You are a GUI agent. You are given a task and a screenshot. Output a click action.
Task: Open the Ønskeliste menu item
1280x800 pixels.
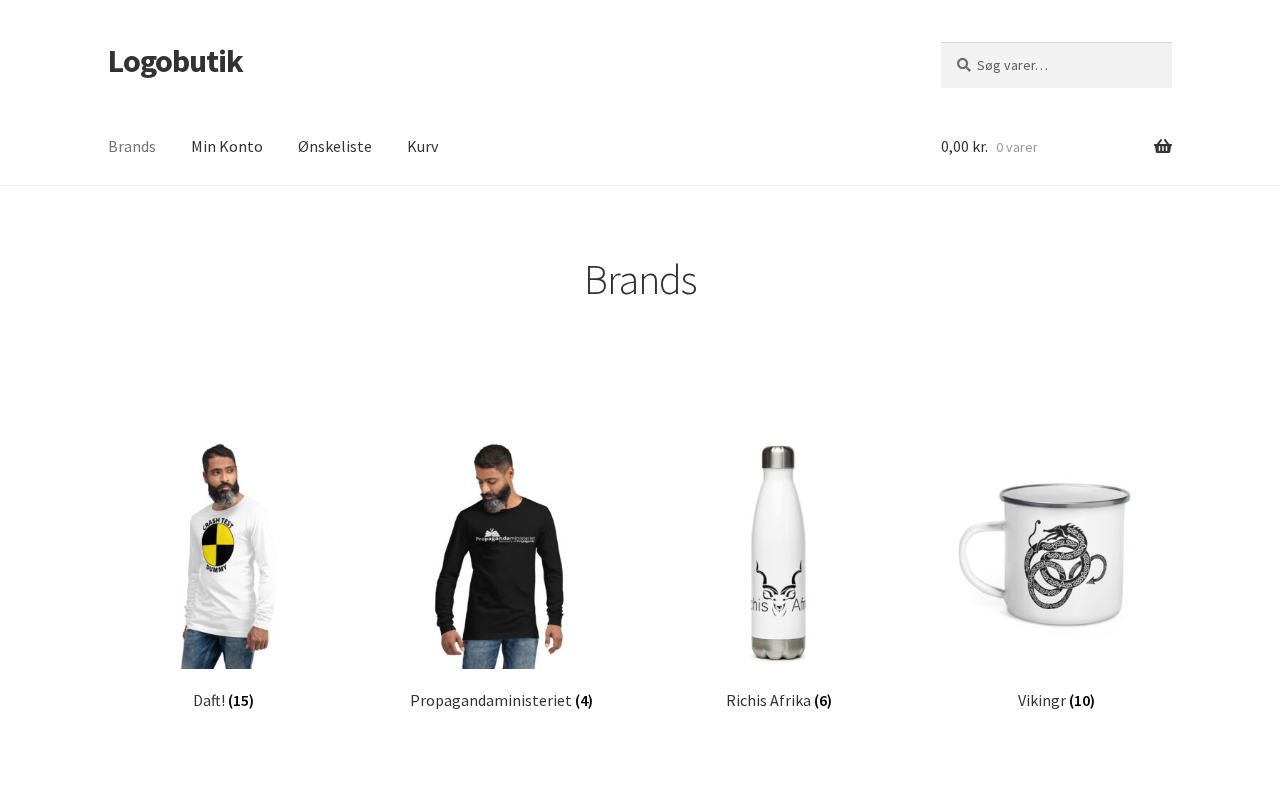[335, 146]
